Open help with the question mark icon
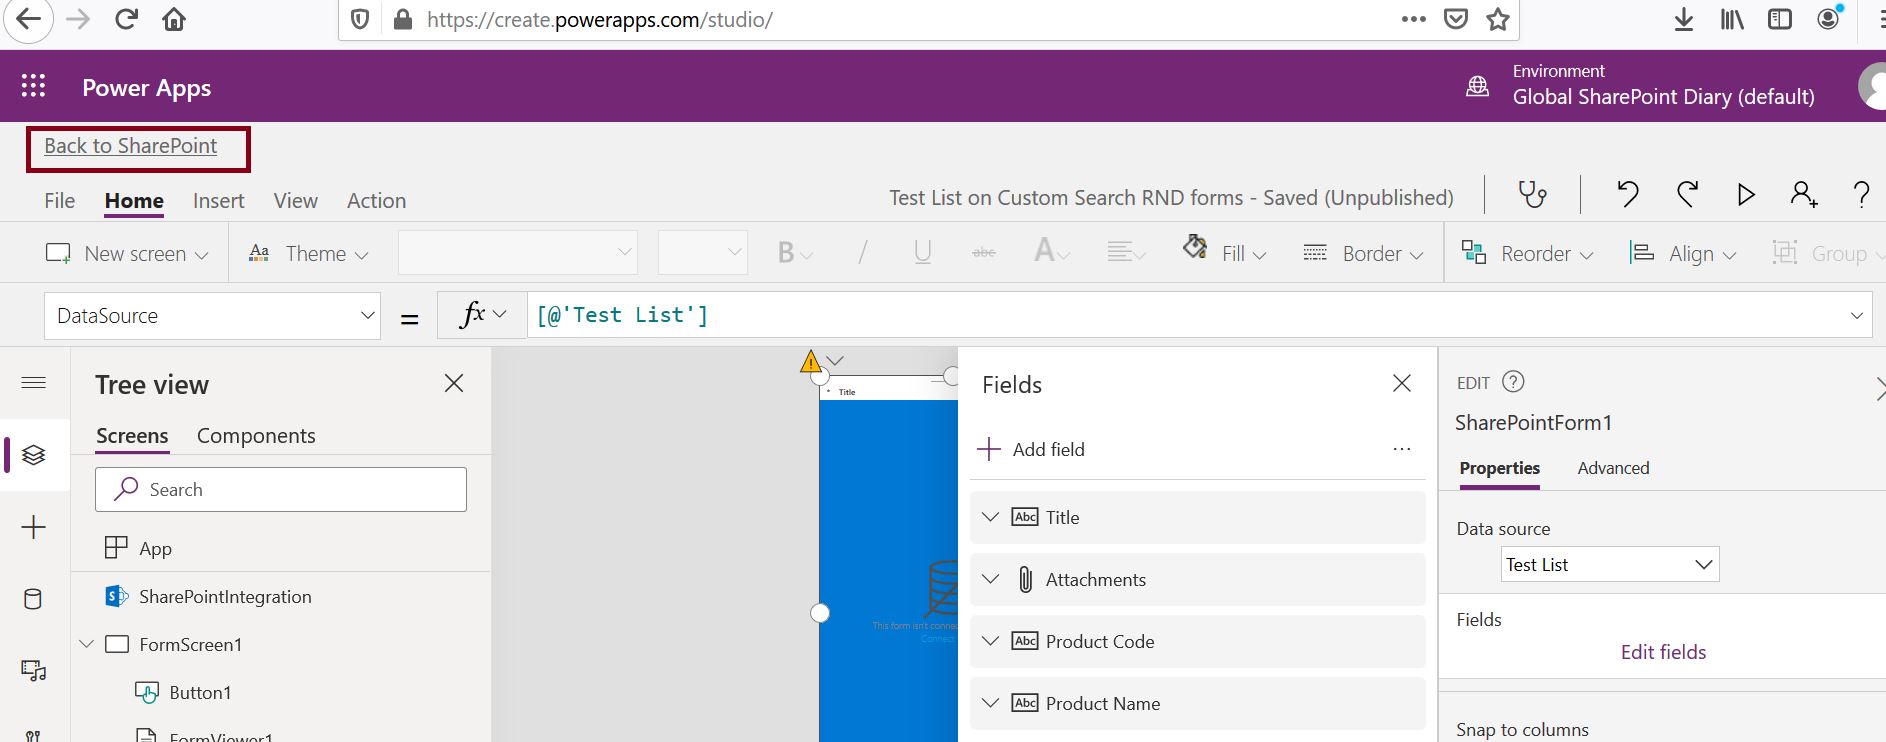This screenshot has width=1886, height=742. (1861, 193)
